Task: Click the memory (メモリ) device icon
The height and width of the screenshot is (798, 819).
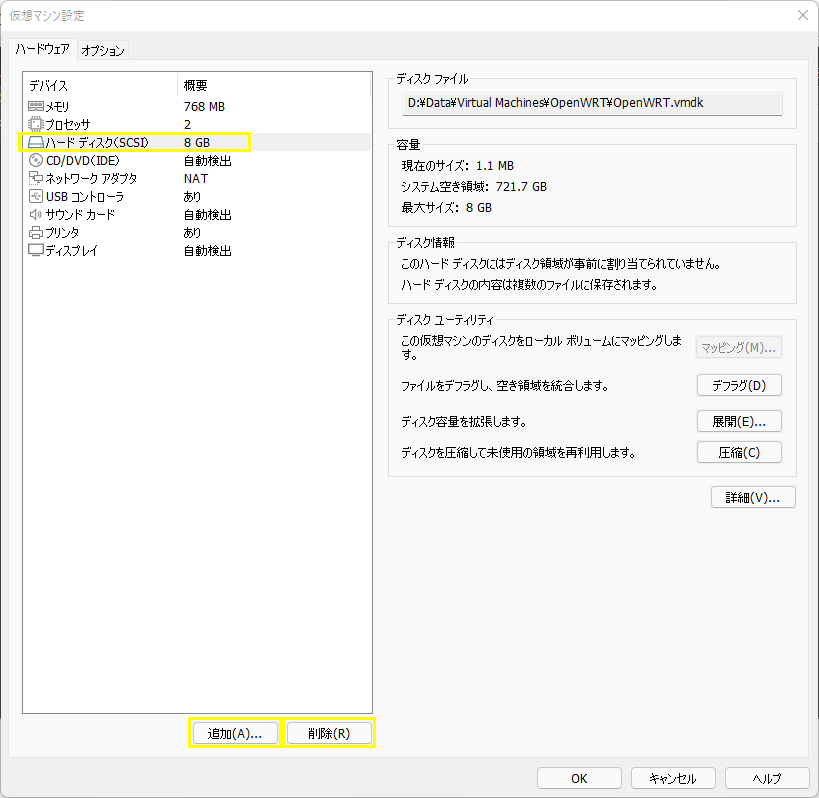Action: pyautogui.click(x=36, y=107)
